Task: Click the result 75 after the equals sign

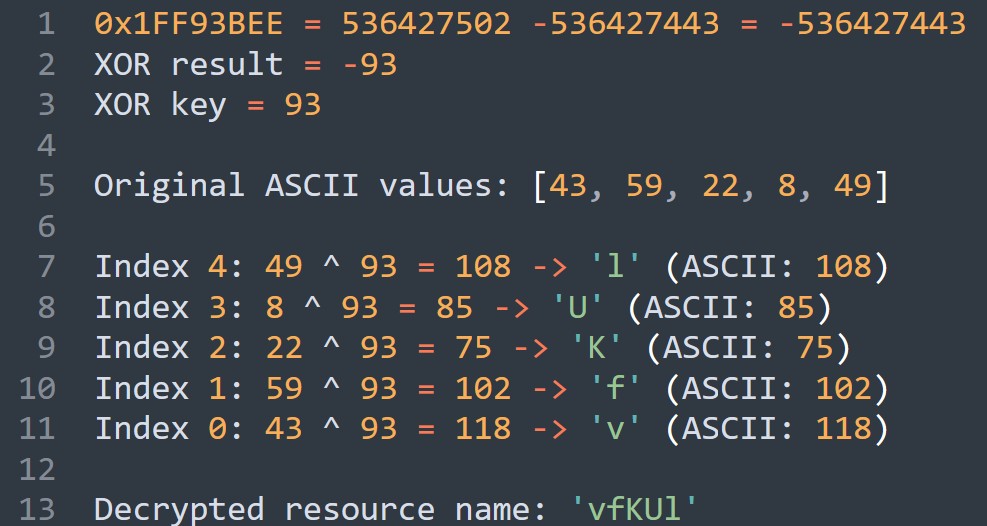Action: 472,347
